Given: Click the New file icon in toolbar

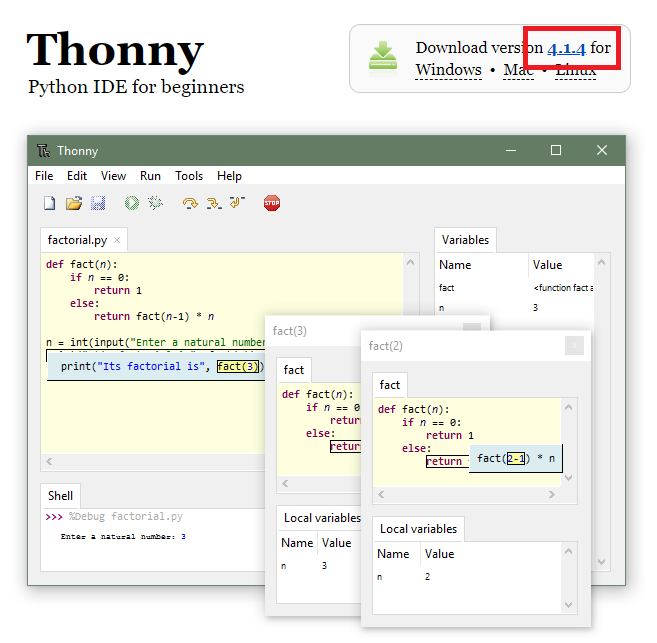Looking at the screenshot, I should coord(49,203).
